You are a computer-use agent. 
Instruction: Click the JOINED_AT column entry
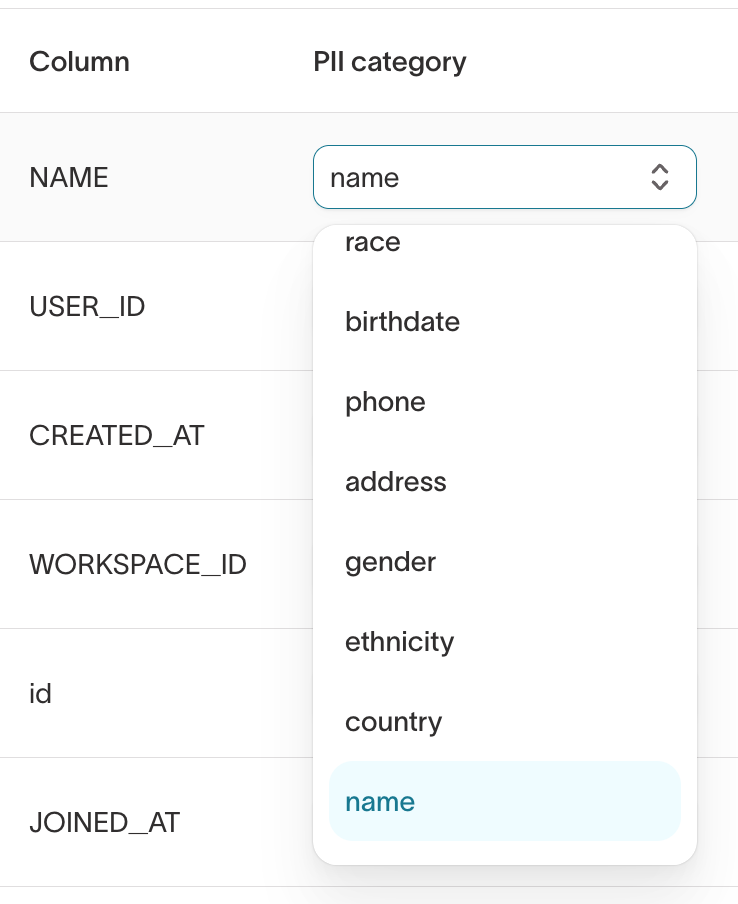click(104, 823)
